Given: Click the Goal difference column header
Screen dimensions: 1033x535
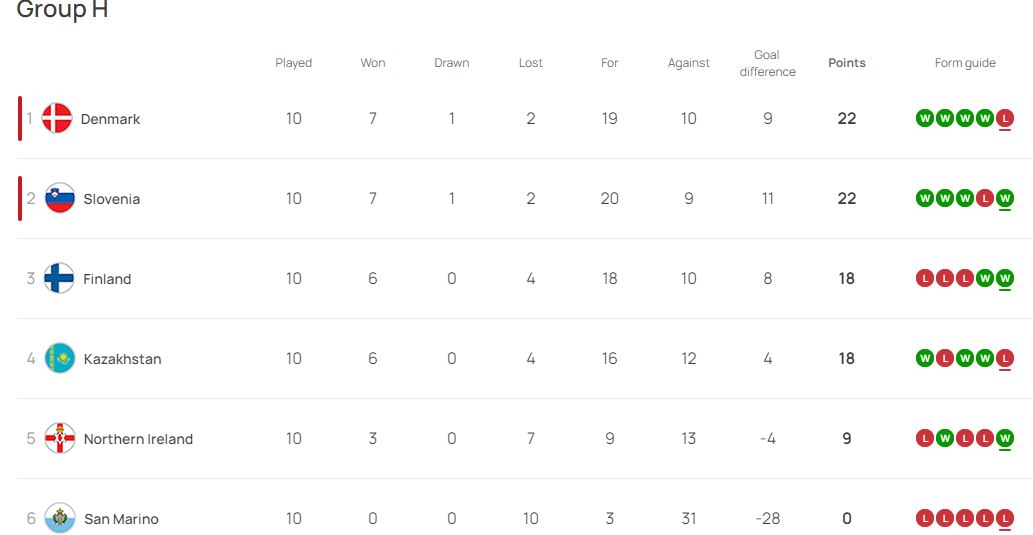Looking at the screenshot, I should [x=768, y=63].
